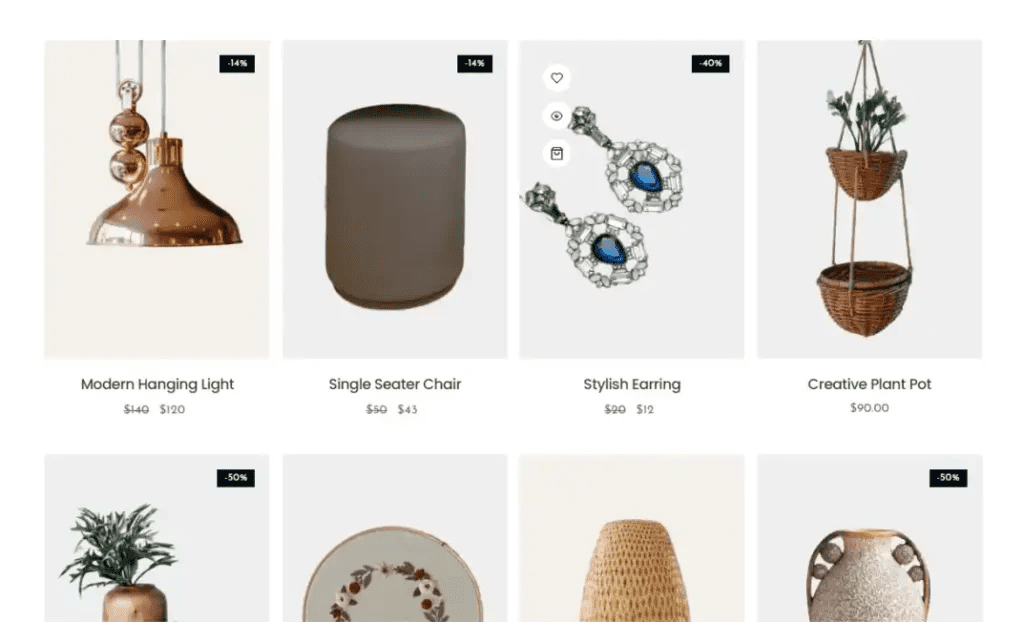This screenshot has width=1024, height=622.
Task: Open Single Seater Chair product title
Action: pos(395,384)
